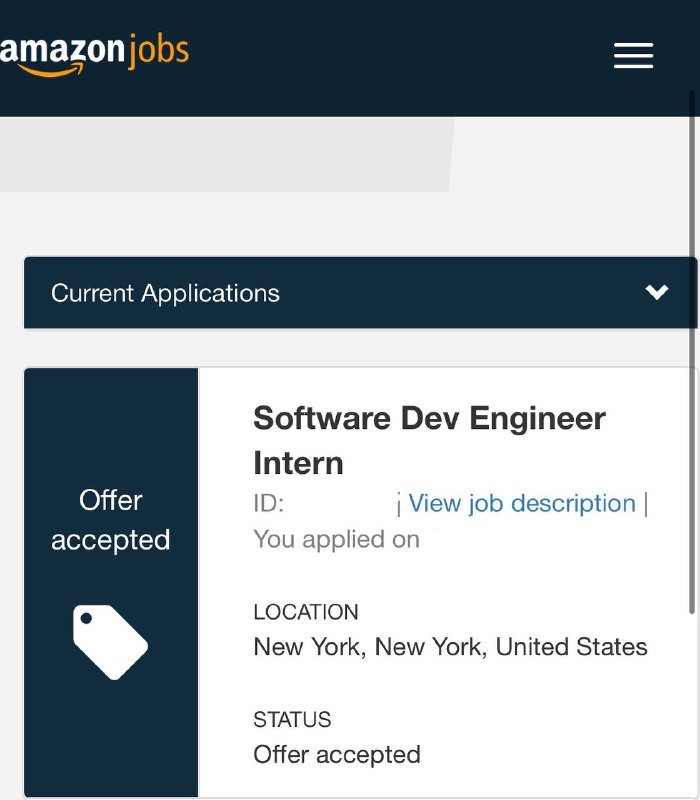Click the Current Applications heading text
This screenshot has width=700, height=800.
click(165, 293)
